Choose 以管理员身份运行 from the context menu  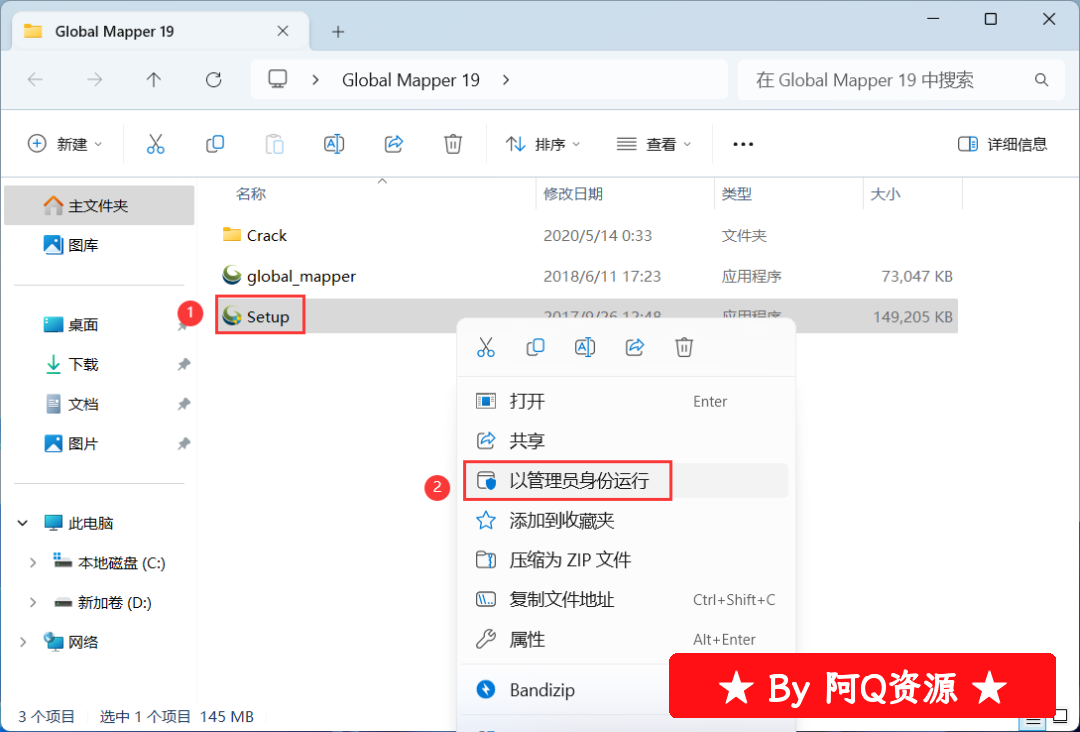point(626,481)
